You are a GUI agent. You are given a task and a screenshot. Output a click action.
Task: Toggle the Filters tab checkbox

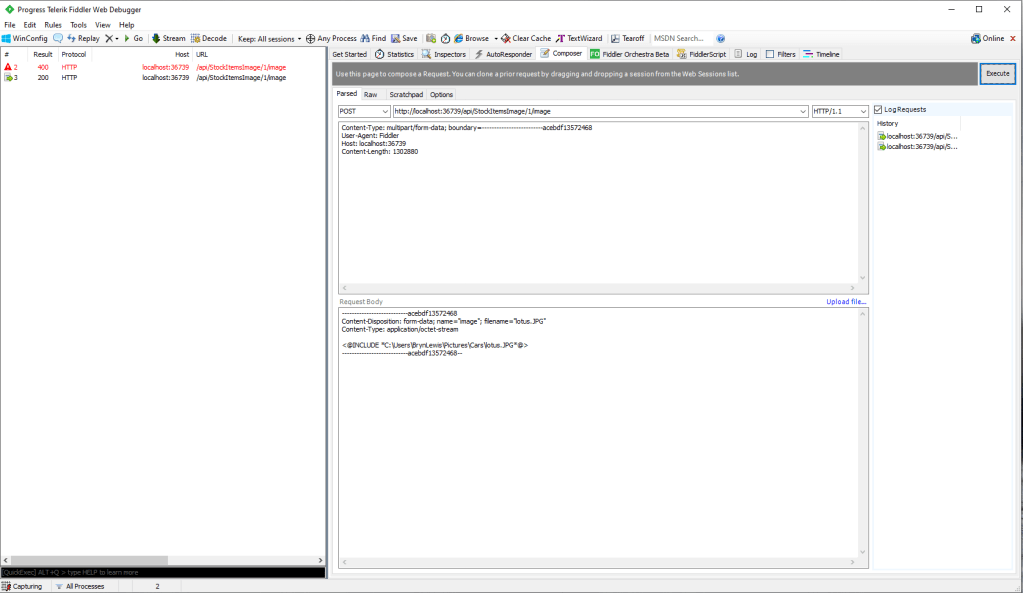click(x=769, y=54)
